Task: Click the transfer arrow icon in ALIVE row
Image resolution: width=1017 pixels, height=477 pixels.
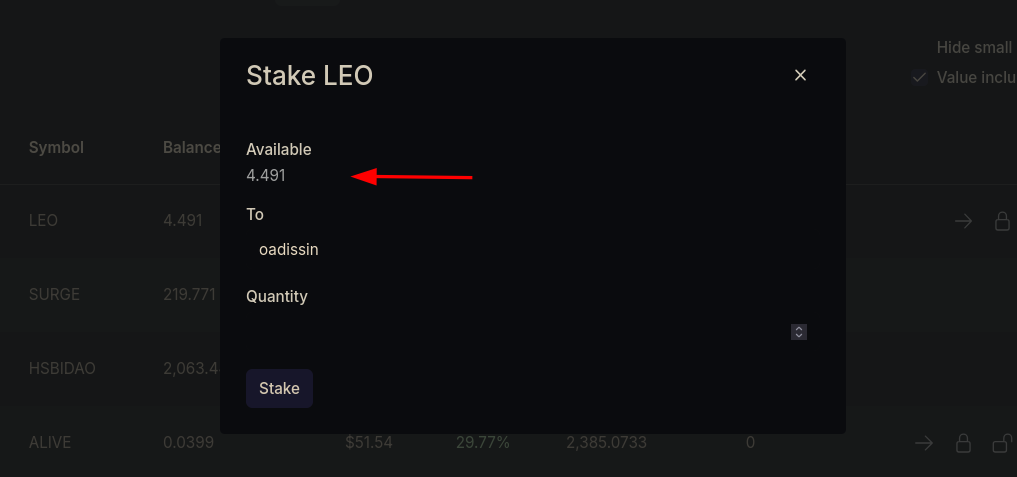Action: [924, 442]
